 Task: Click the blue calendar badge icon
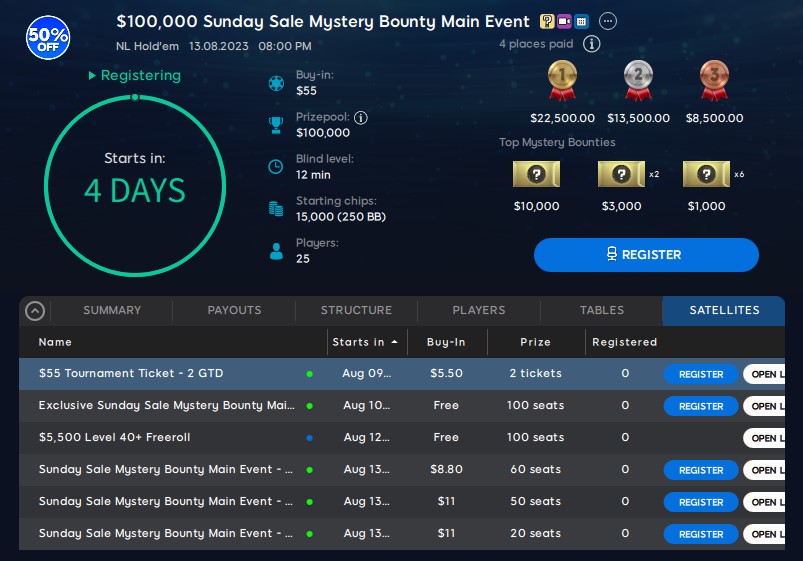(581, 21)
